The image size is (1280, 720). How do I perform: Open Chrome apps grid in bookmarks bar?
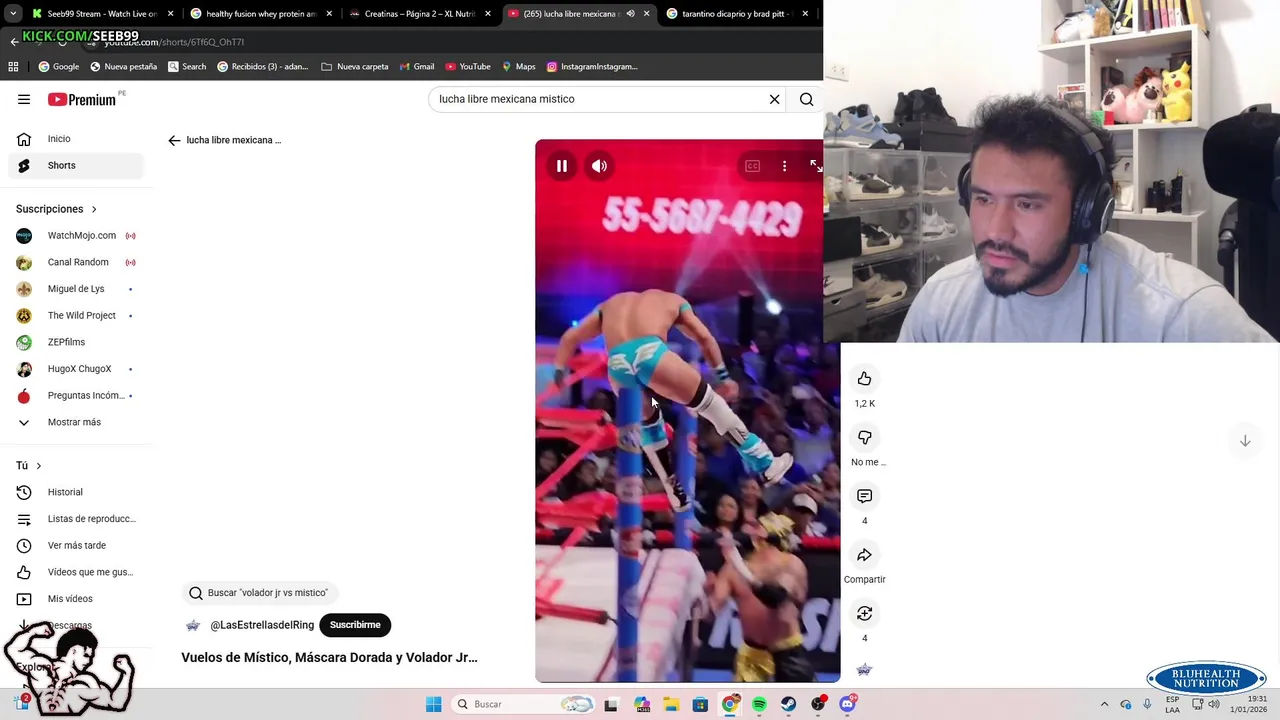pyautogui.click(x=13, y=67)
